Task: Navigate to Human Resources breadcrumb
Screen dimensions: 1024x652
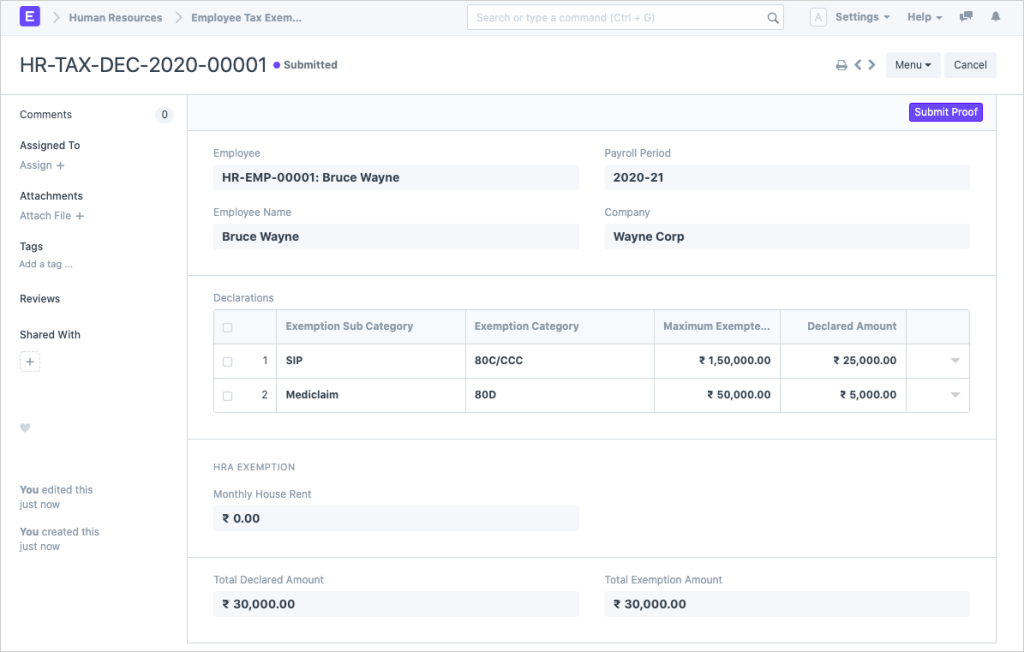Action: (113, 16)
